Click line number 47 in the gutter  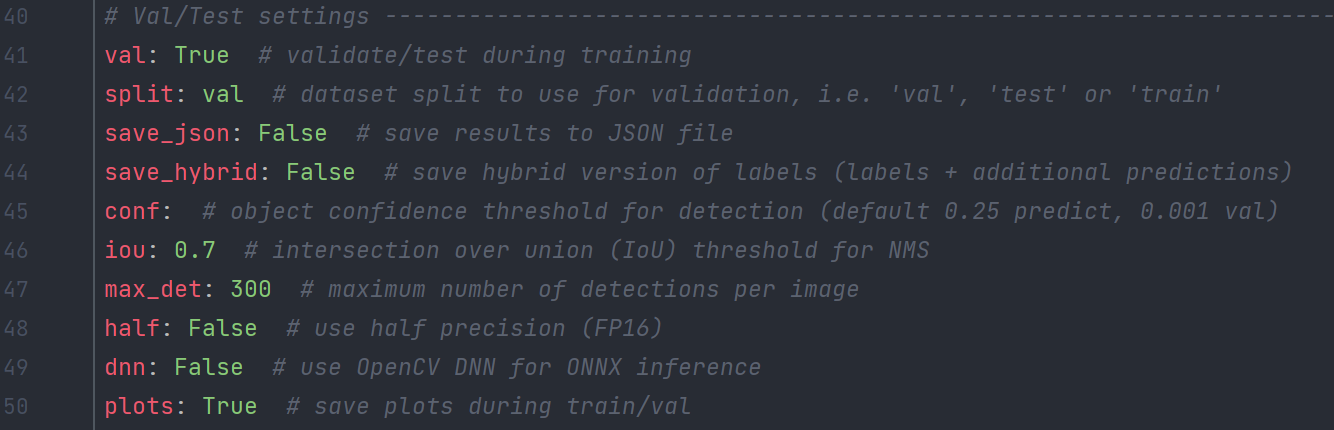[x=18, y=290]
